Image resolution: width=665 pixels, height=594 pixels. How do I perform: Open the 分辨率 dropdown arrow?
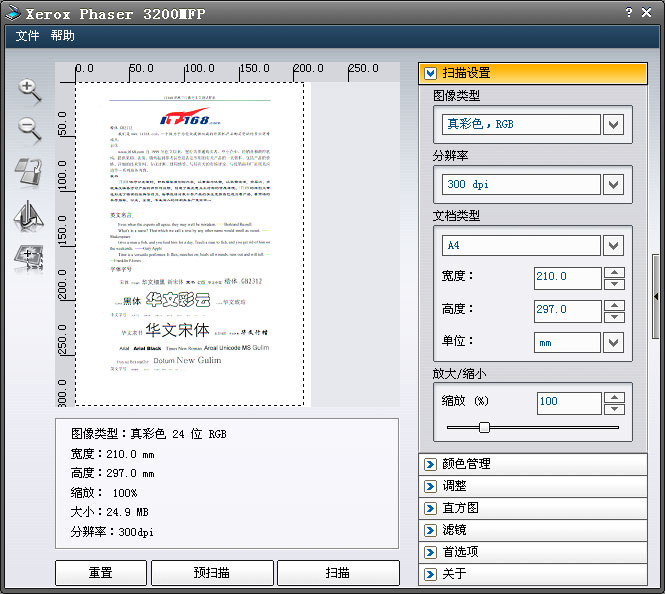pyautogui.click(x=614, y=184)
